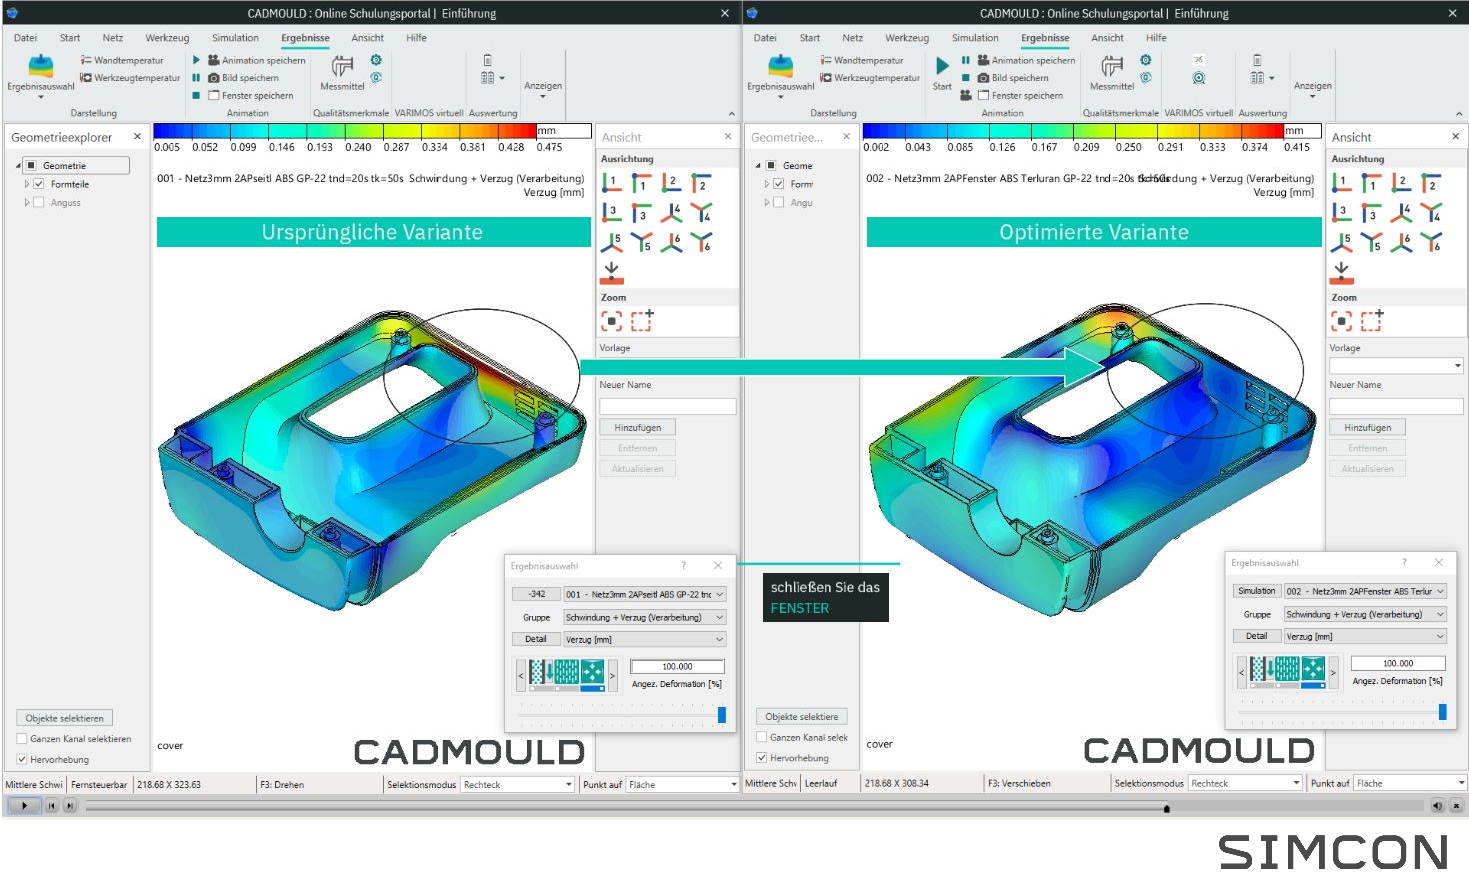
Task: Activate the zoom-to-fit icon under Zoom
Action: coord(612,321)
